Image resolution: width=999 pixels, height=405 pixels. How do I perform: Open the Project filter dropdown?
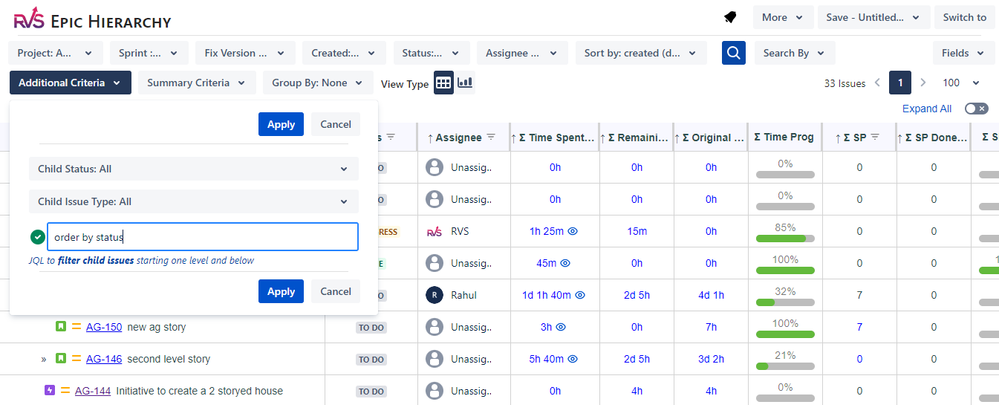click(x=55, y=53)
